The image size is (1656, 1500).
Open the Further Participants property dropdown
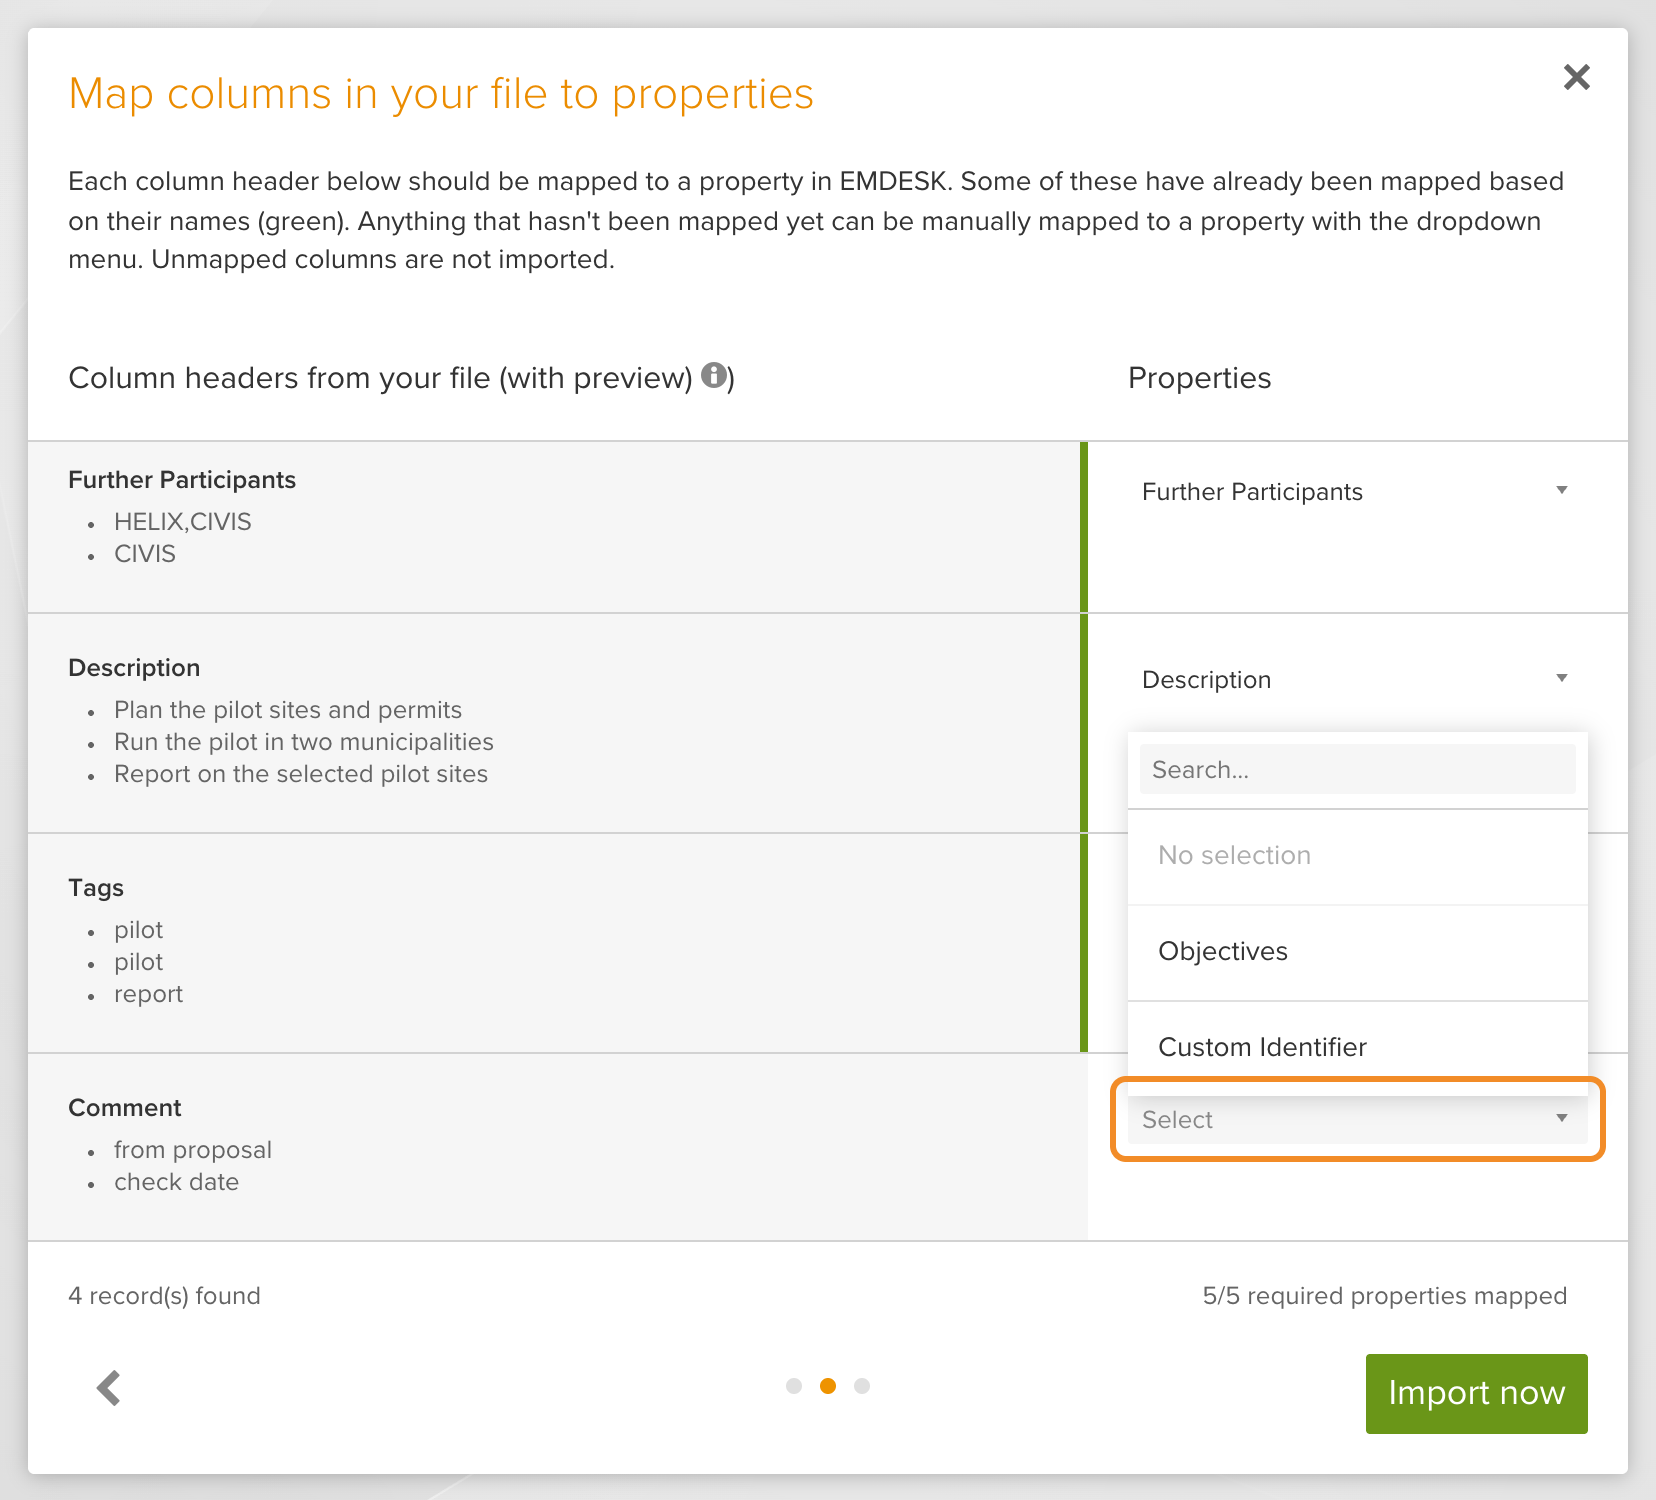point(1357,491)
